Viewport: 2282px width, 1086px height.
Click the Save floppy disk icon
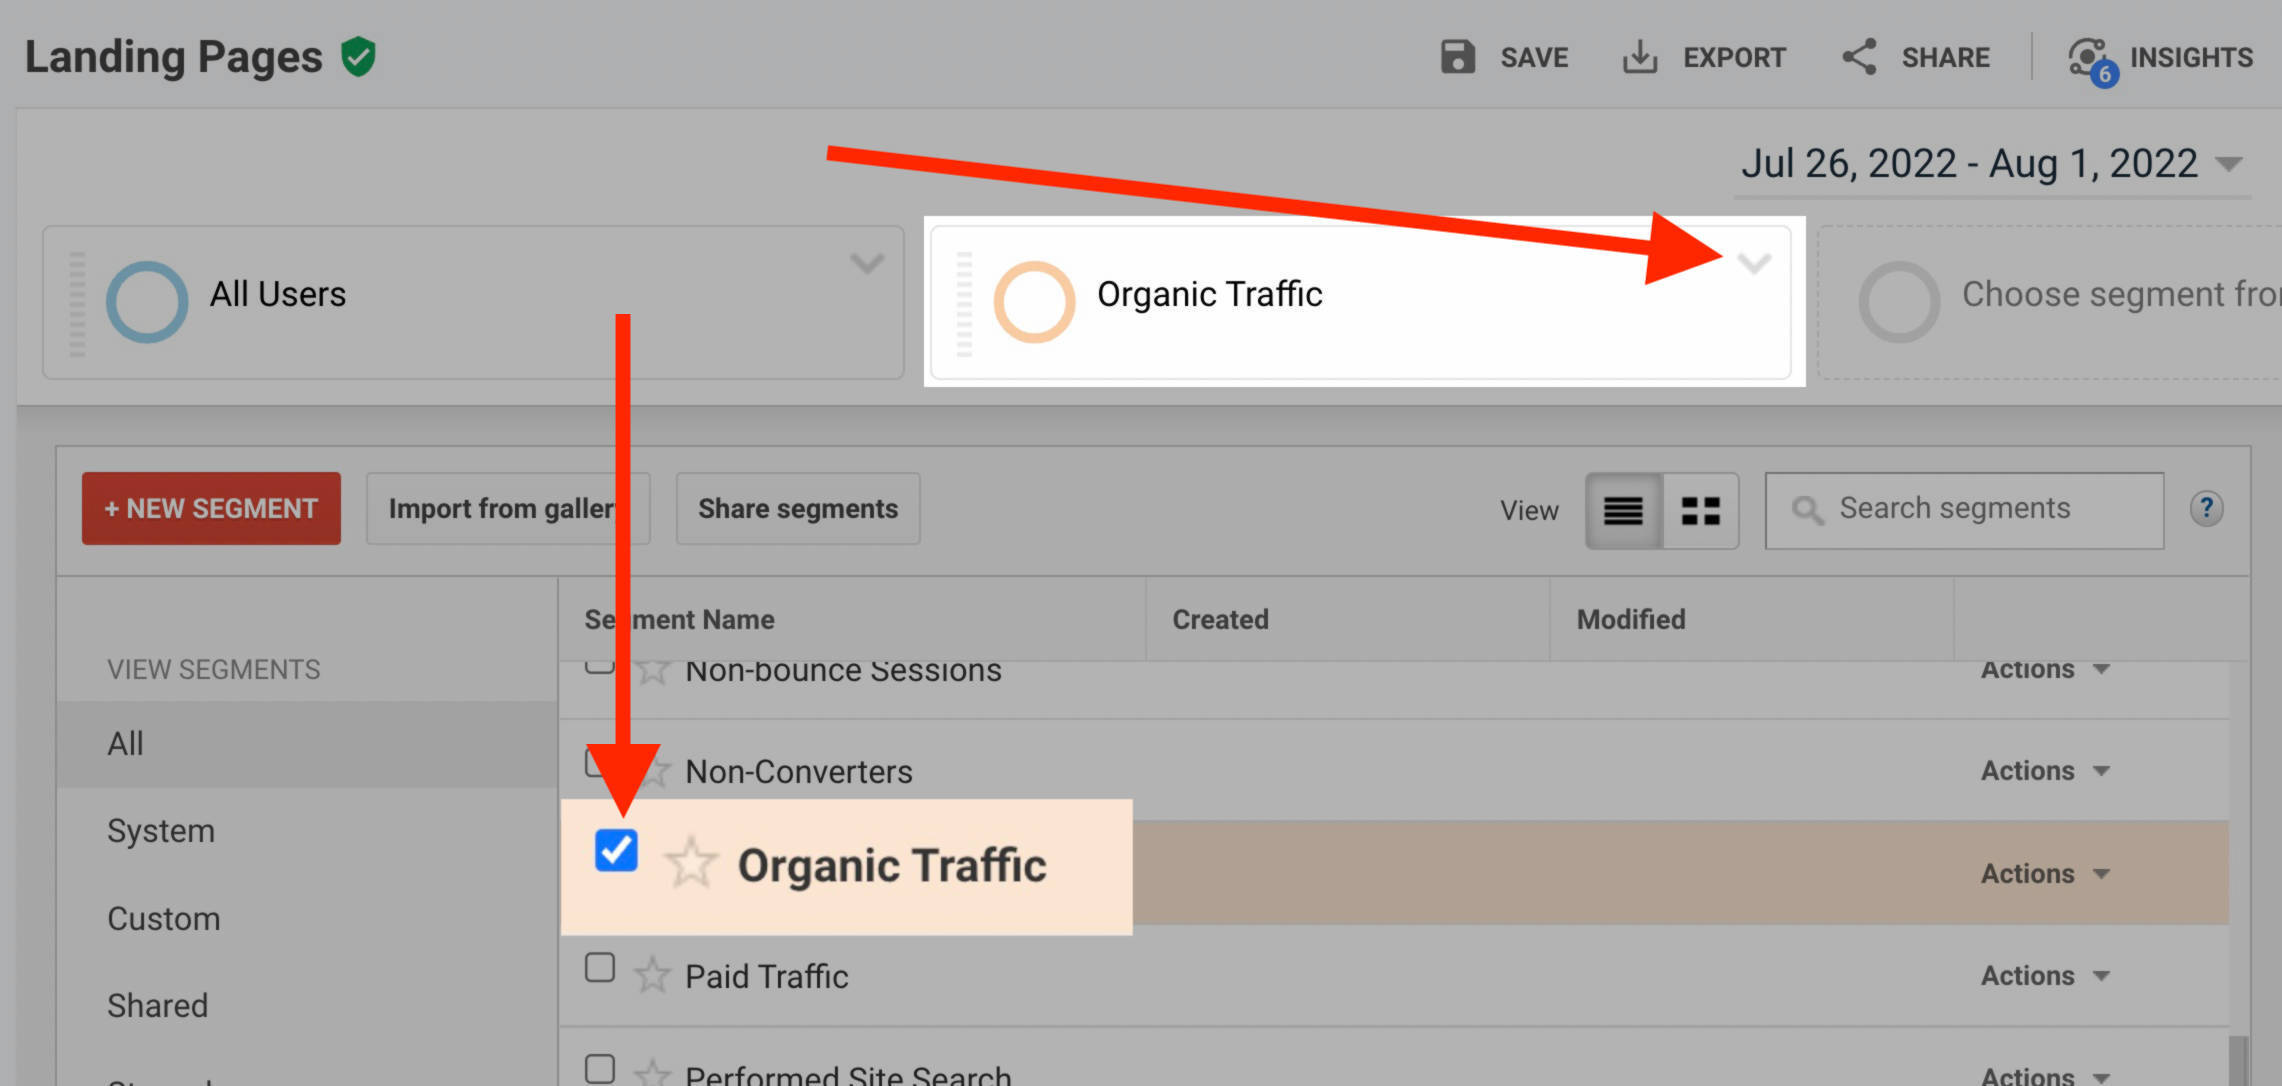1457,57
